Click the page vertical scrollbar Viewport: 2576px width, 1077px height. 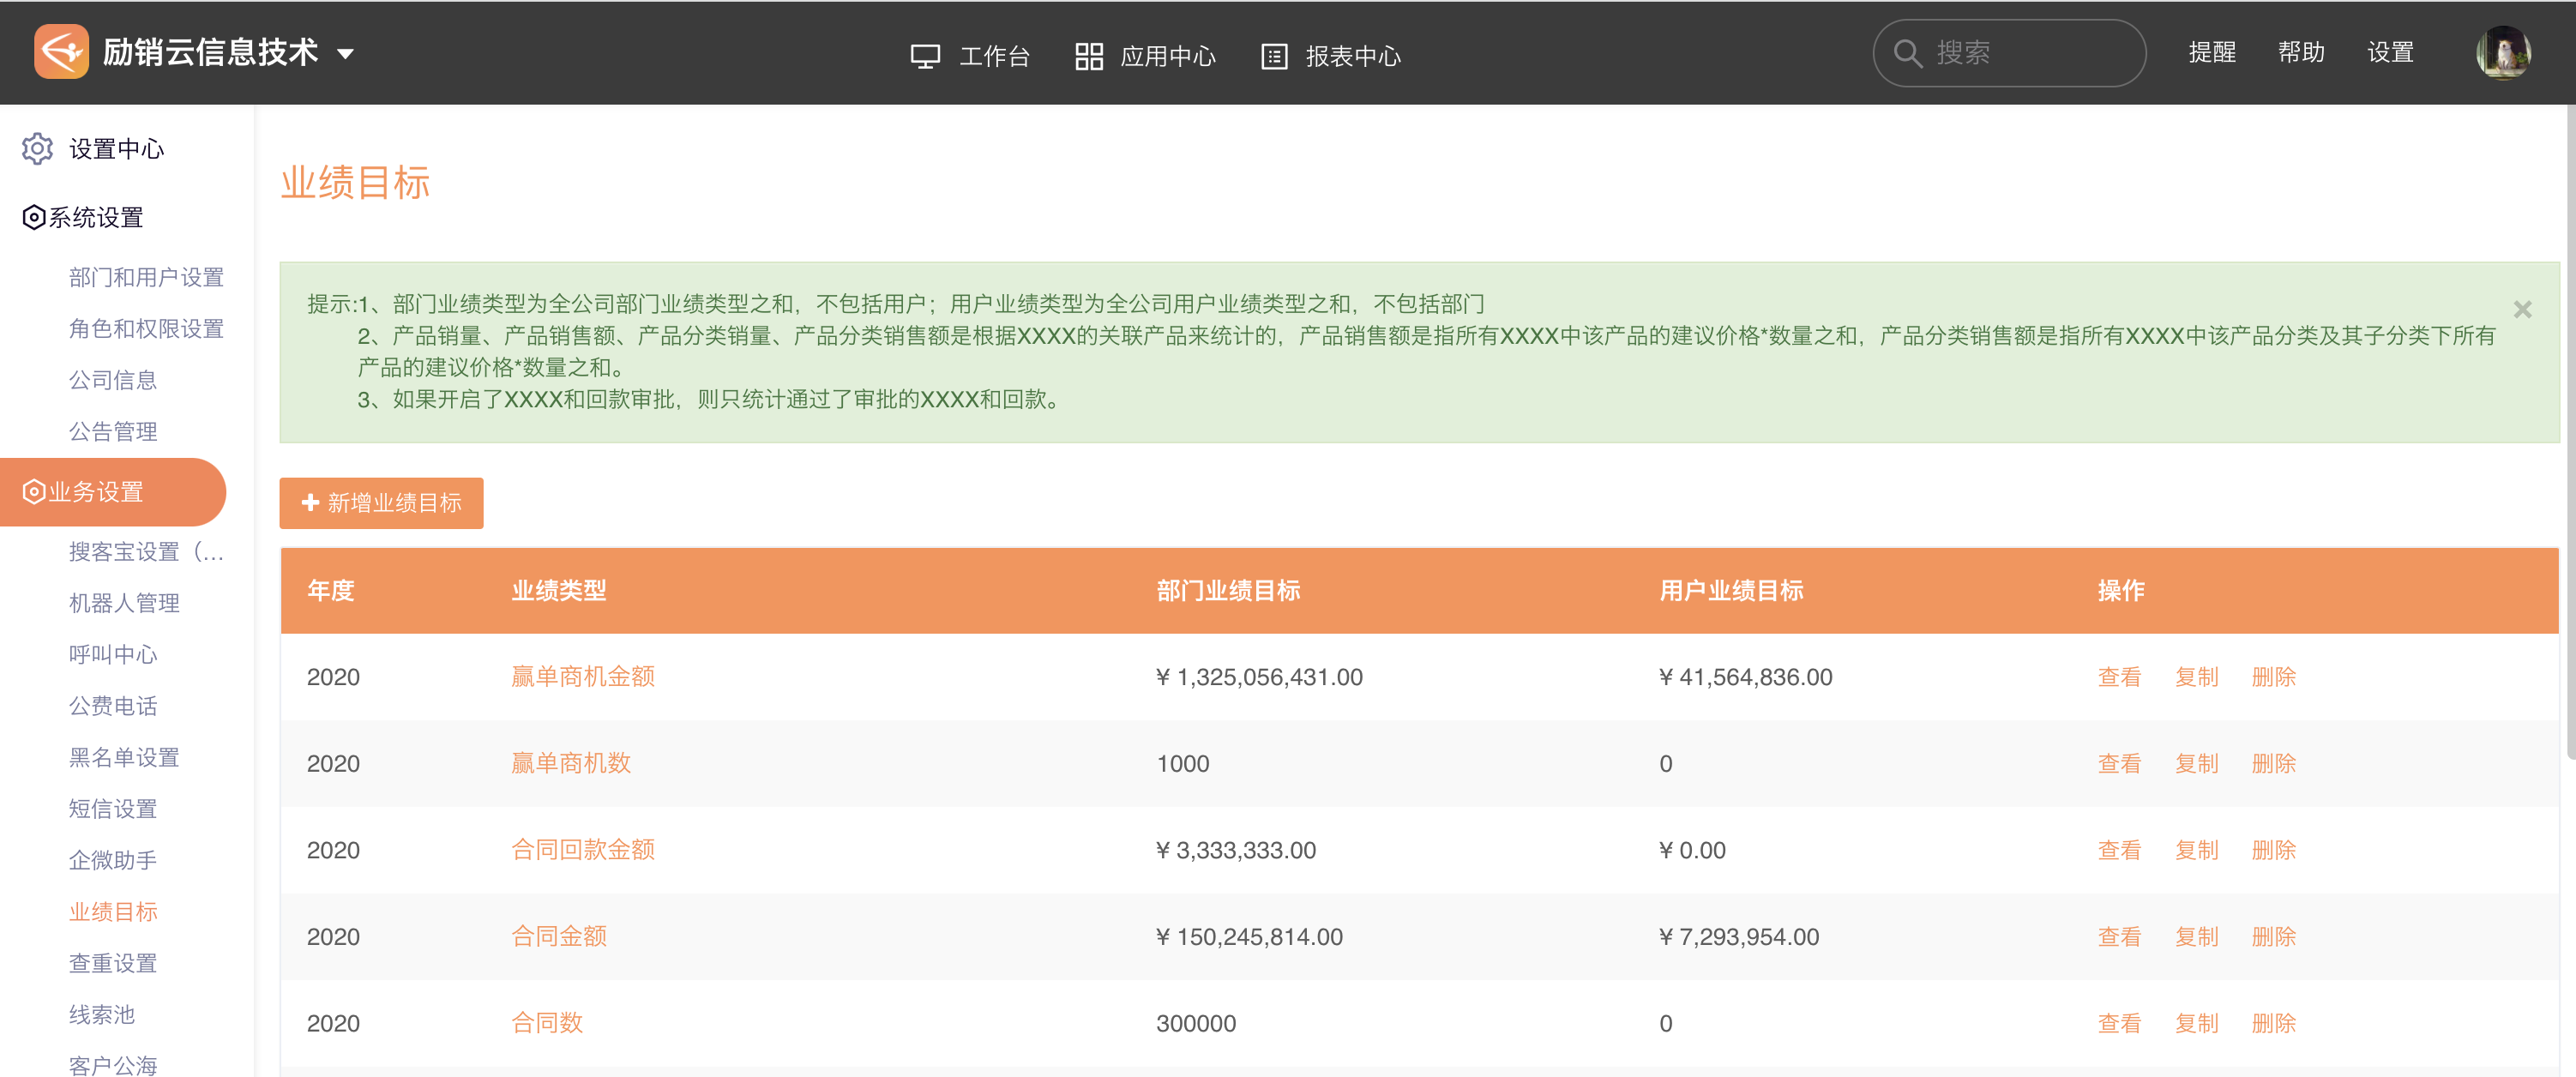tap(2569, 430)
